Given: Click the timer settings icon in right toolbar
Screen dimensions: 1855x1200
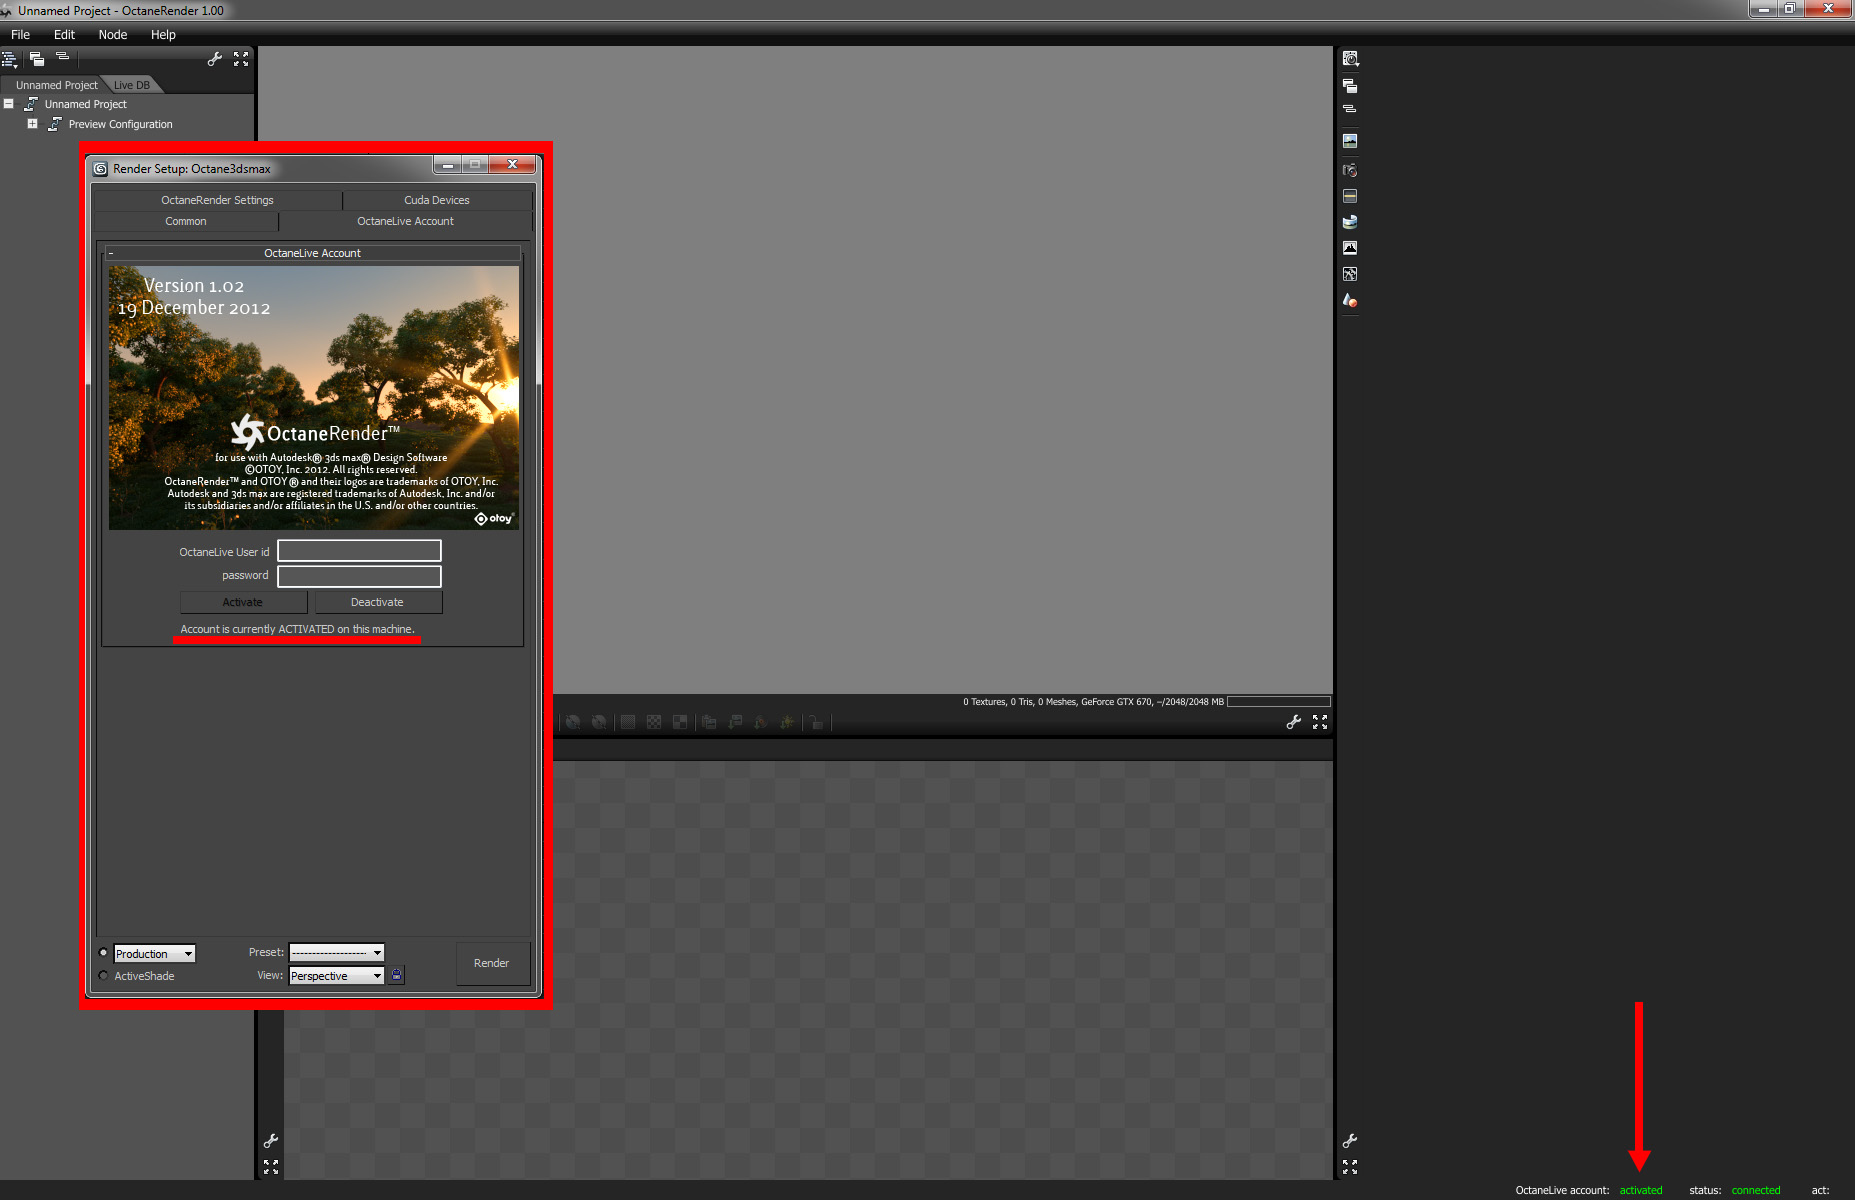Looking at the screenshot, I should click(x=1350, y=59).
